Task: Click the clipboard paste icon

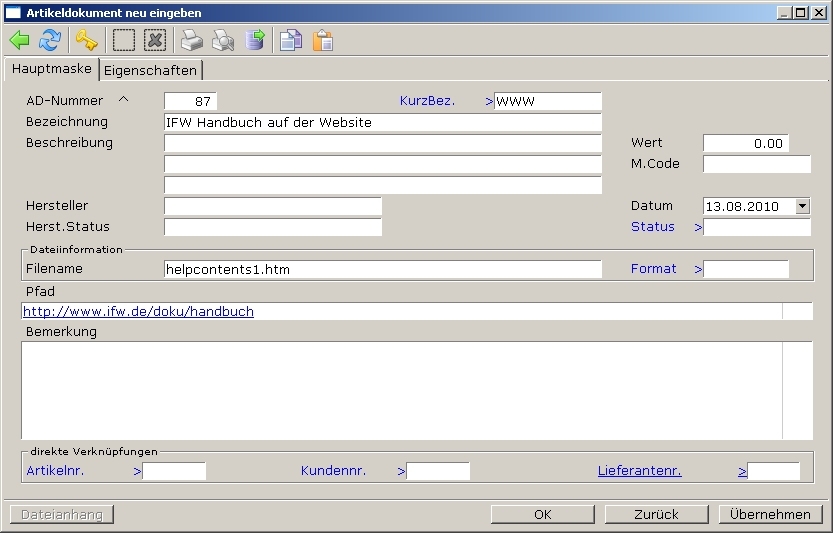Action: pyautogui.click(x=322, y=40)
